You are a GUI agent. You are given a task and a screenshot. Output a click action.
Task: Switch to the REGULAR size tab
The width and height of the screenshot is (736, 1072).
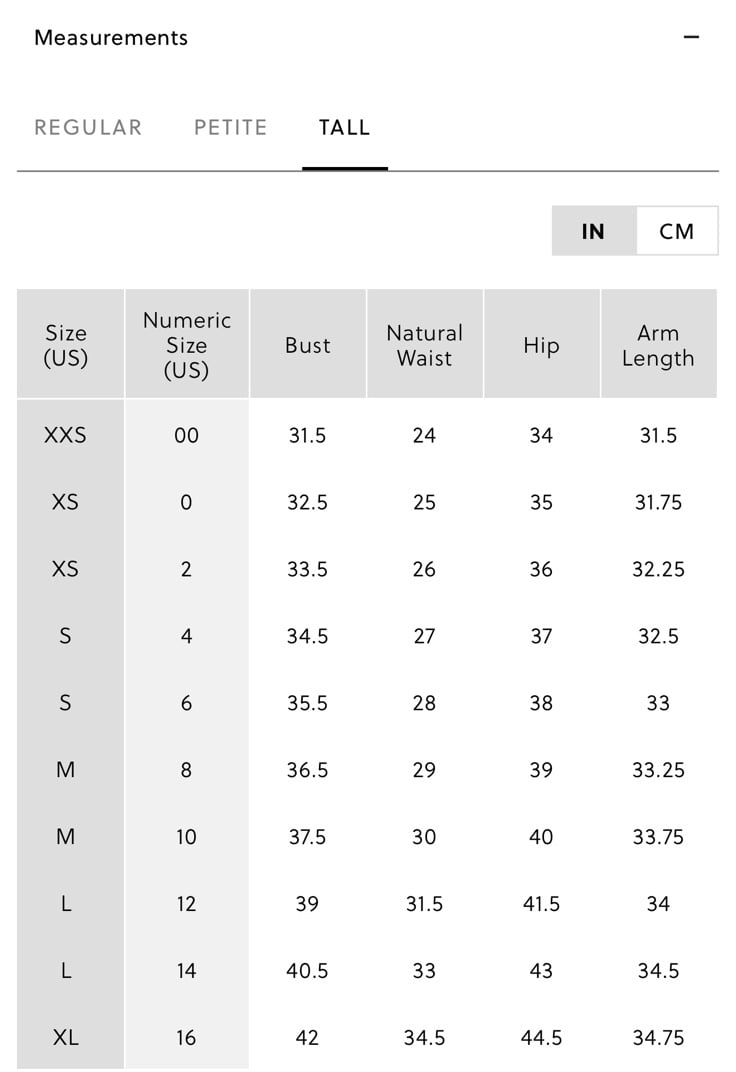[88, 127]
